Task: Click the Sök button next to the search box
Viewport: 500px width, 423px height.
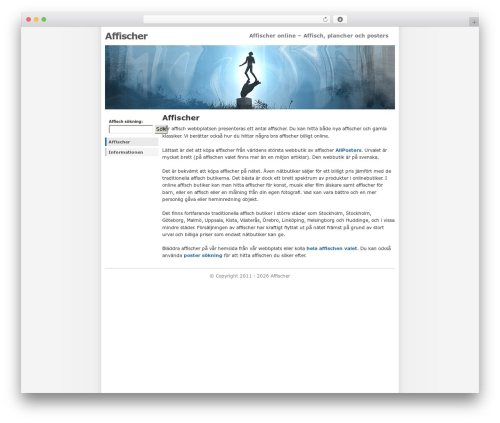Action: [x=161, y=129]
